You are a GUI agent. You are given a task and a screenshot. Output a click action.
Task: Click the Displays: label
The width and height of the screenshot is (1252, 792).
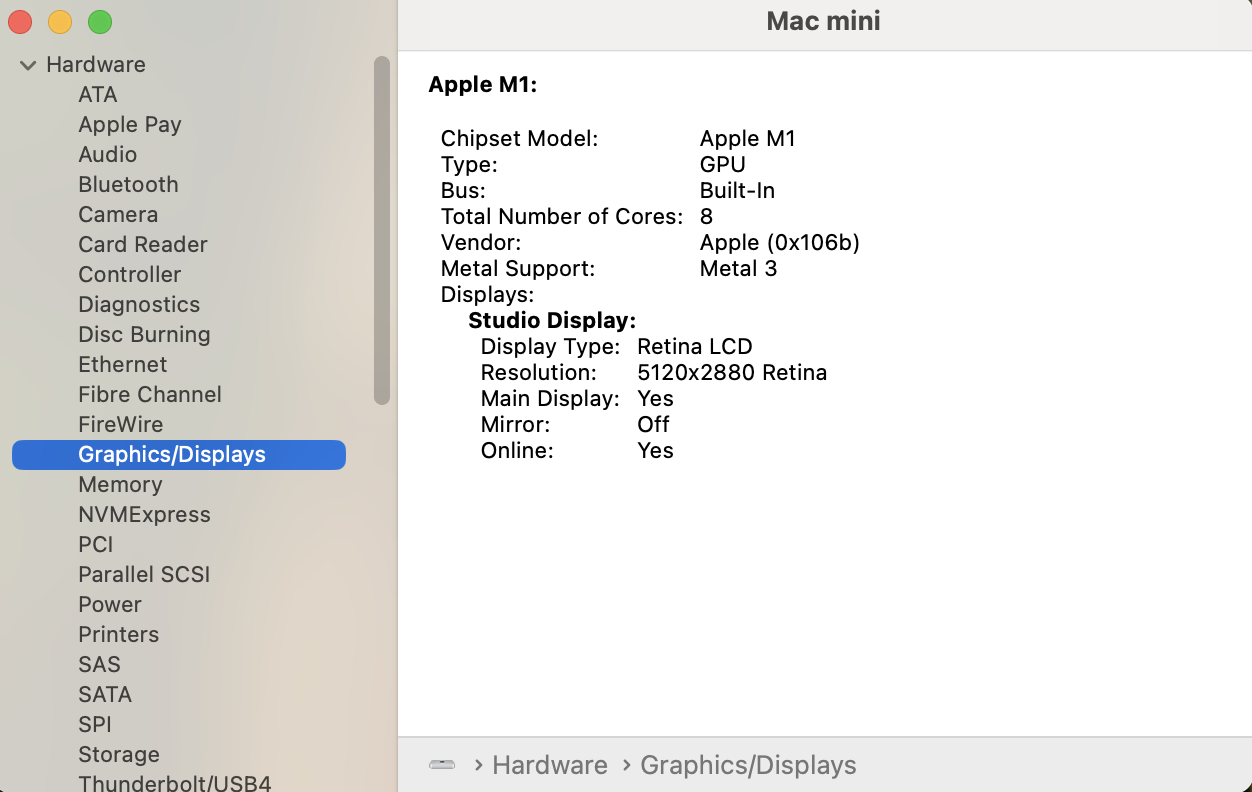click(x=488, y=294)
